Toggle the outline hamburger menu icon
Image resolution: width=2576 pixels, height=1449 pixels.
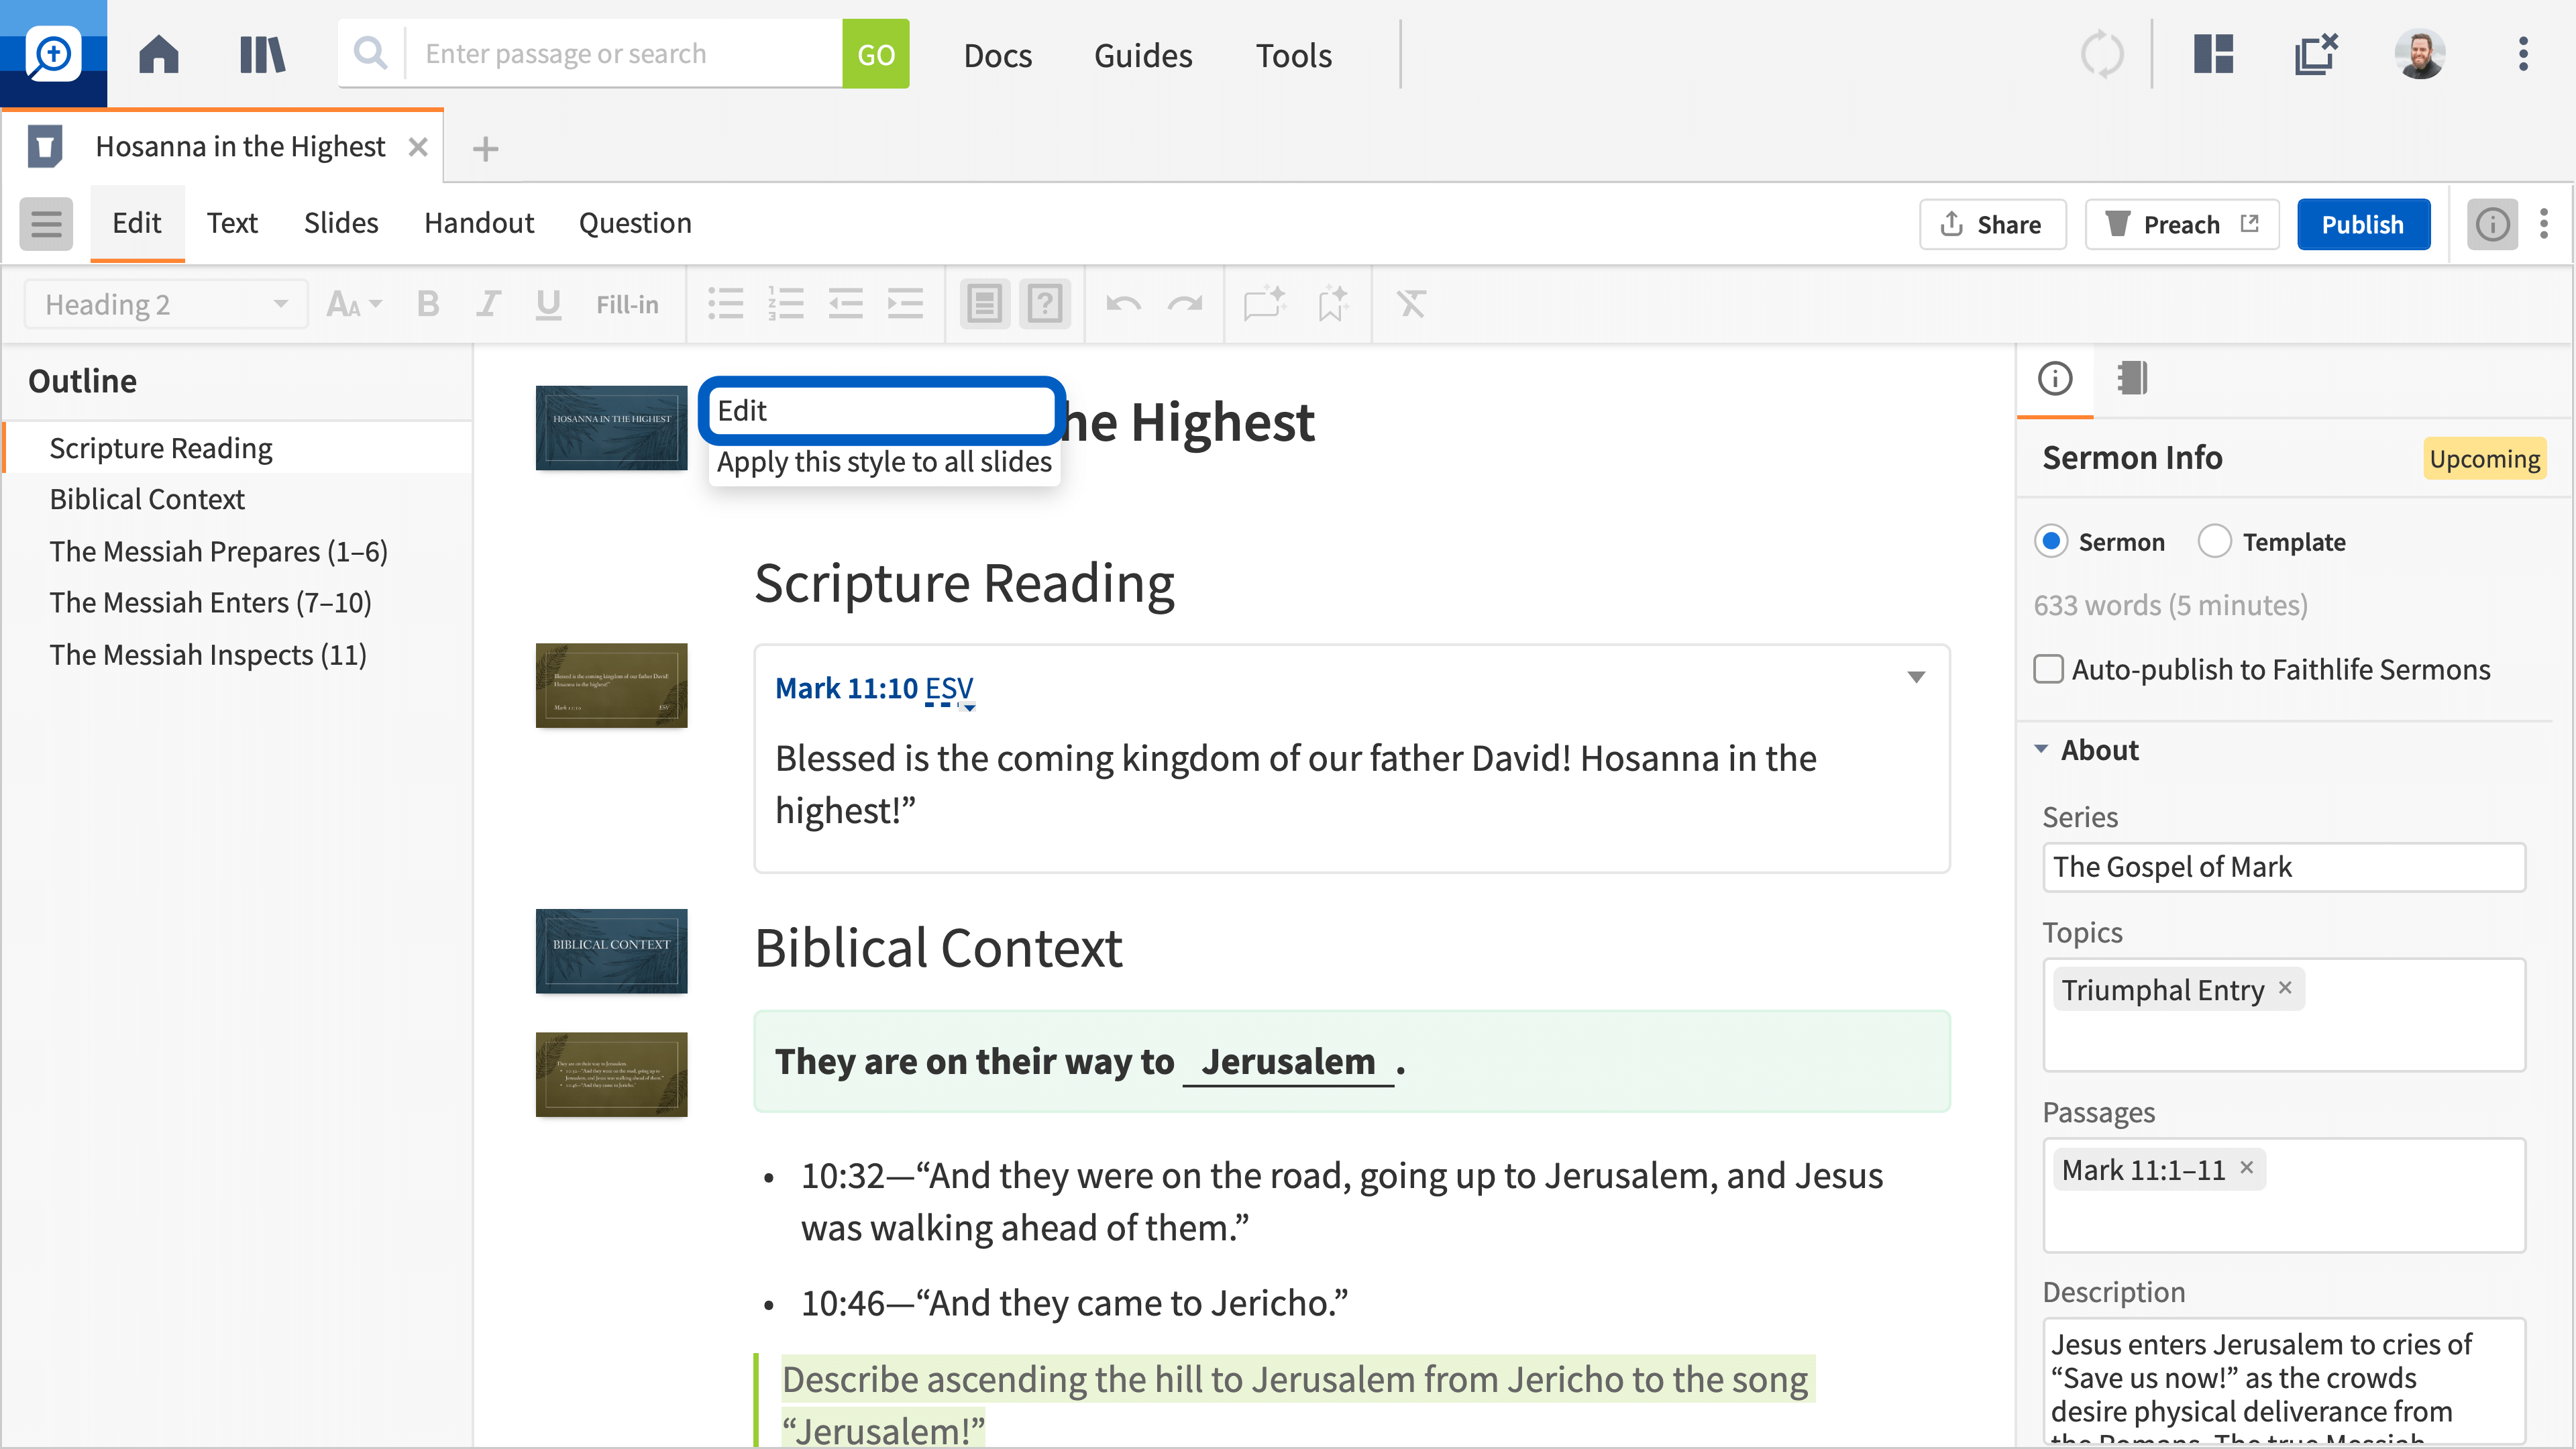(46, 223)
